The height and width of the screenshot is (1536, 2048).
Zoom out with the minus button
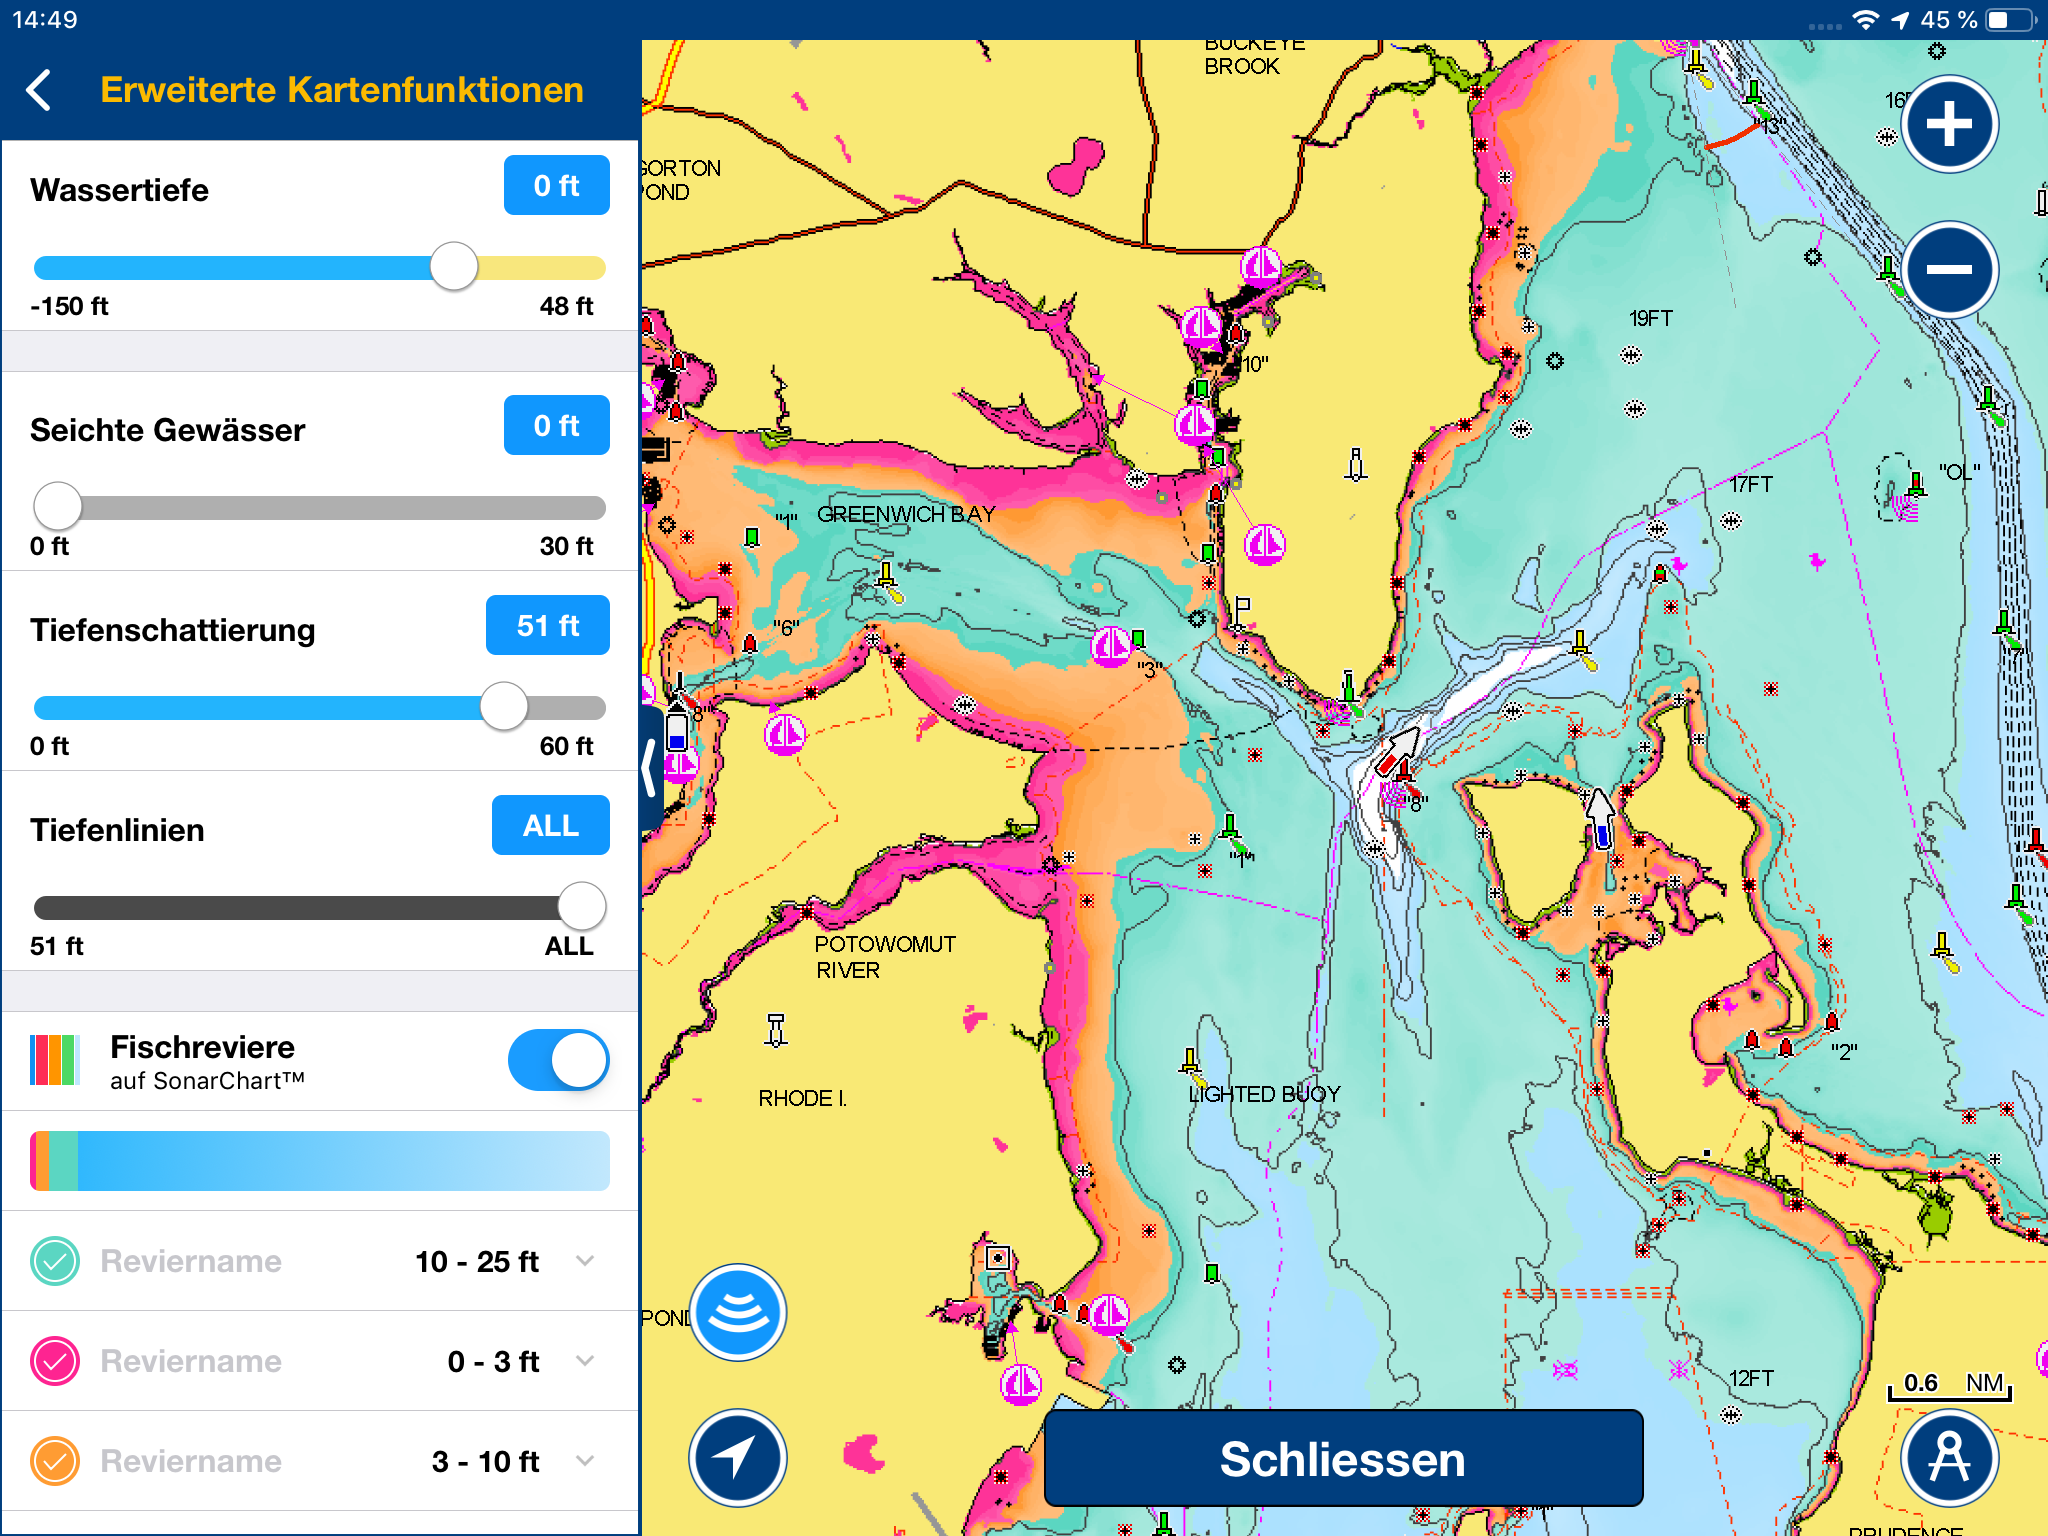[1949, 269]
